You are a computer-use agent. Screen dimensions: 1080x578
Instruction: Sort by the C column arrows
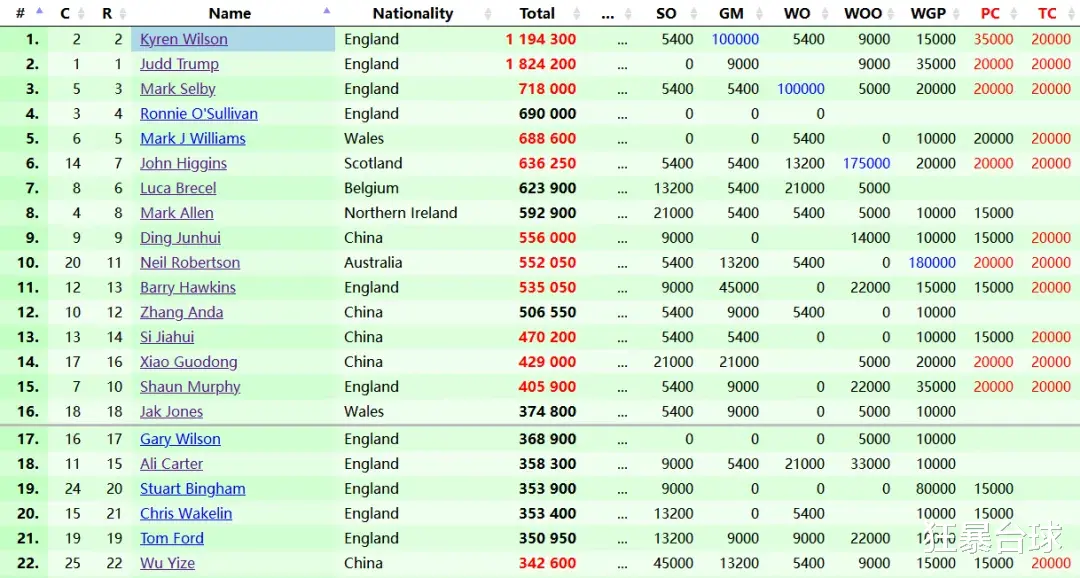(81, 13)
